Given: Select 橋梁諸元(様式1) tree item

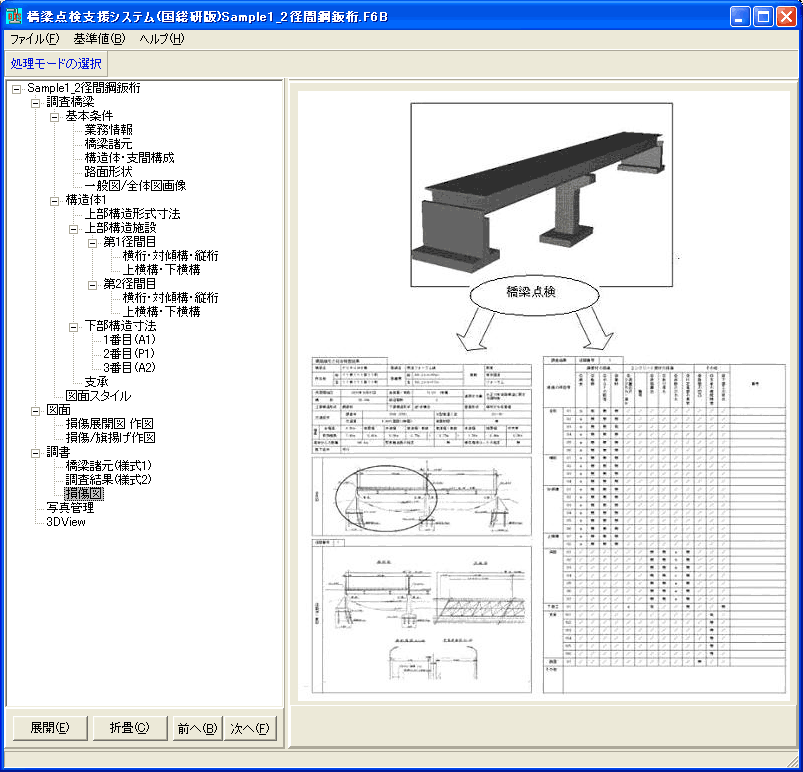Looking at the screenshot, I should pos(109,466).
